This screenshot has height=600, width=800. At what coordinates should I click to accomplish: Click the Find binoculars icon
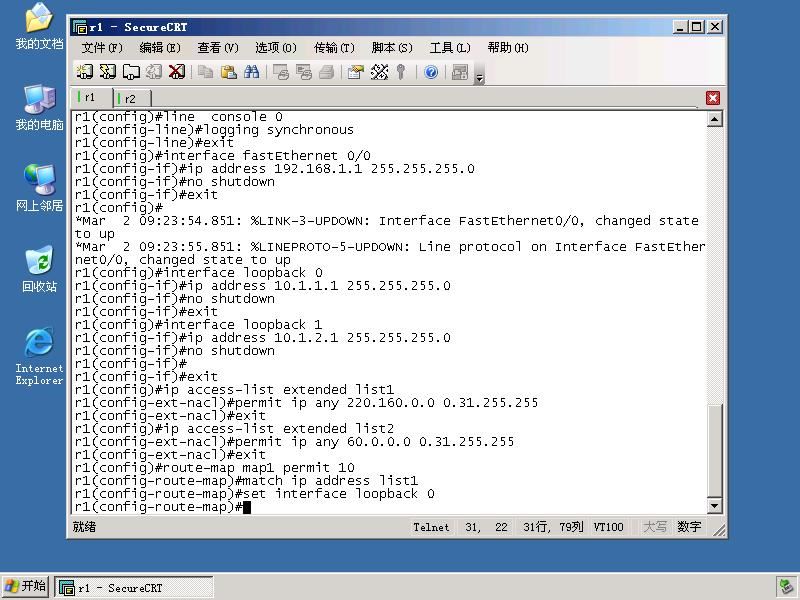click(x=252, y=72)
